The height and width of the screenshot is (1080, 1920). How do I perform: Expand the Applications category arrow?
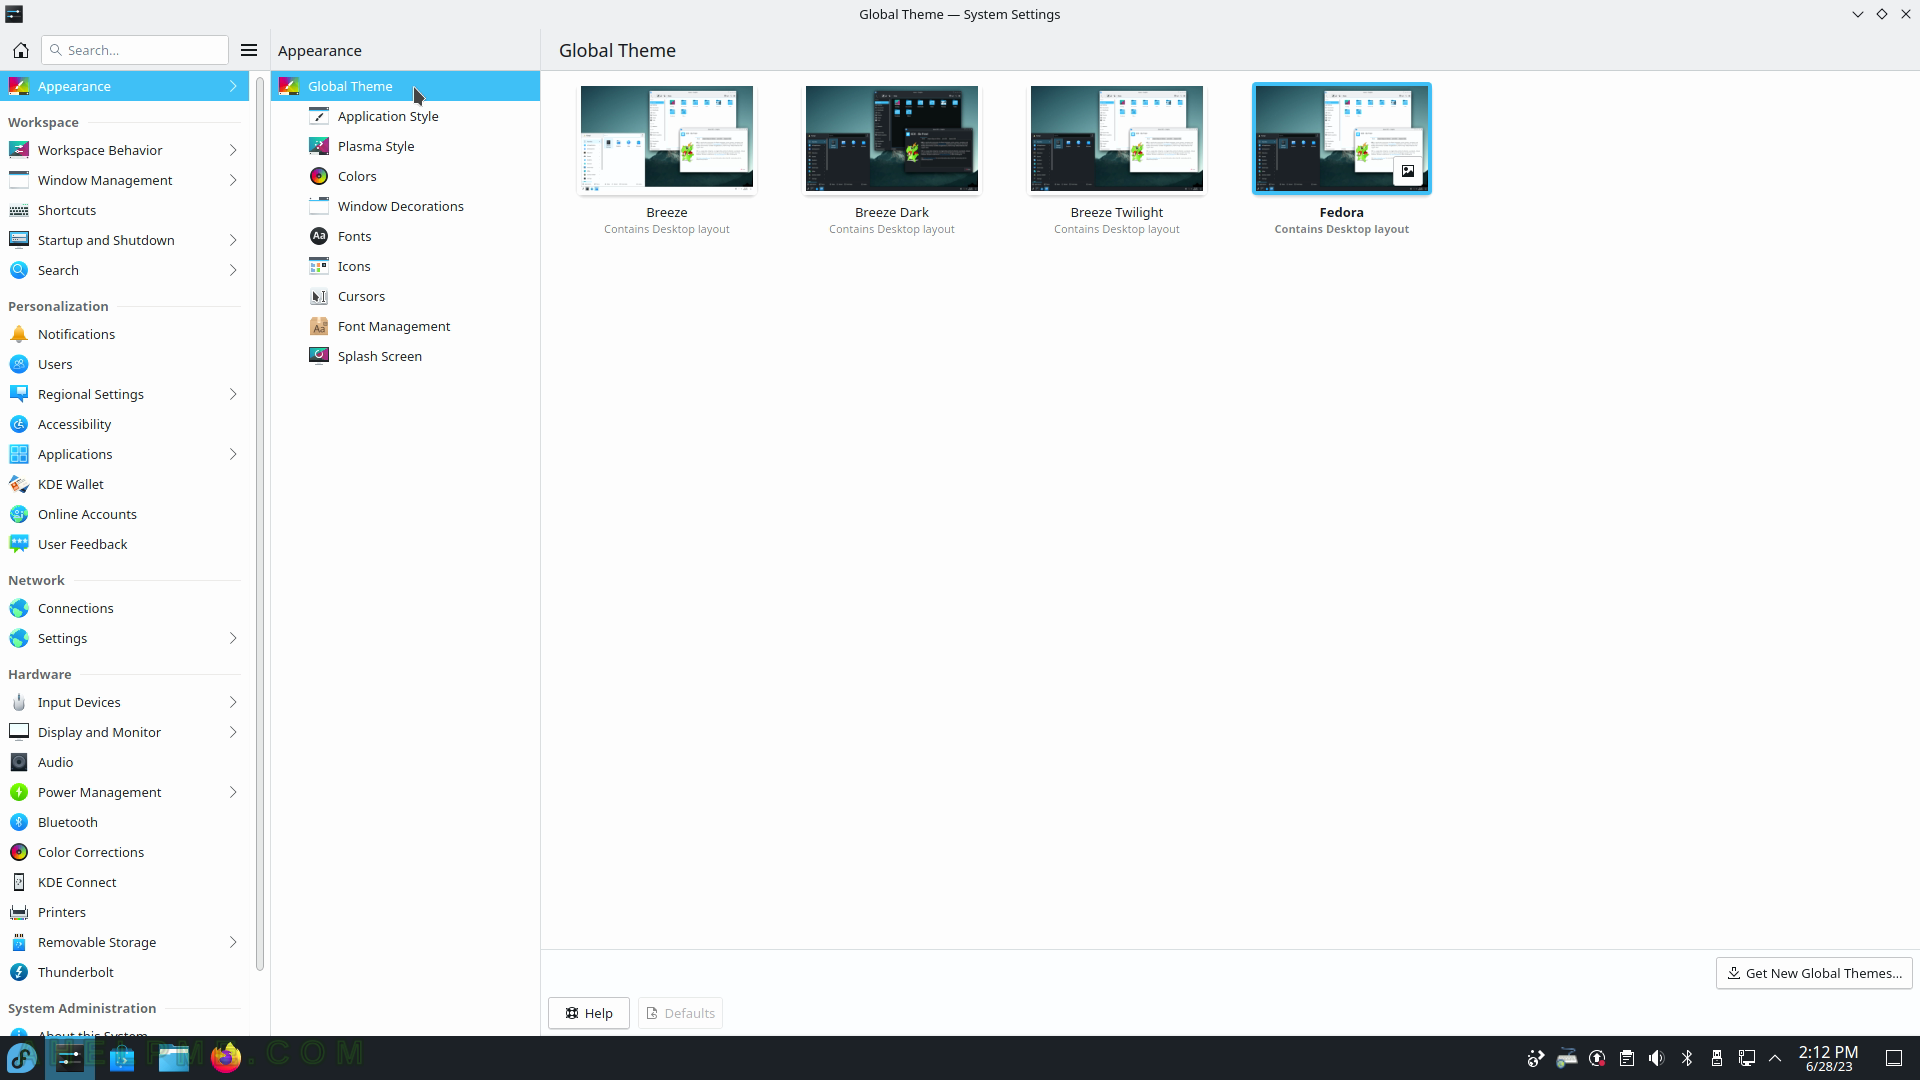pos(233,454)
